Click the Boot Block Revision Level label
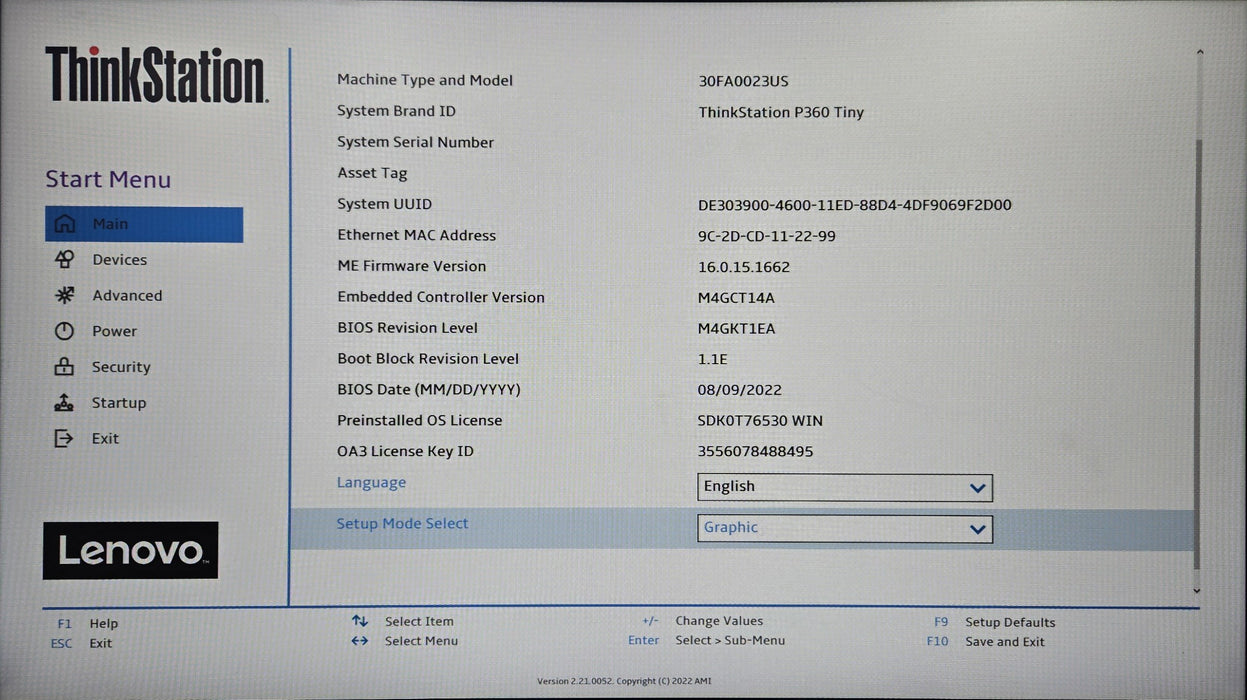This screenshot has height=700, width=1247. click(428, 359)
